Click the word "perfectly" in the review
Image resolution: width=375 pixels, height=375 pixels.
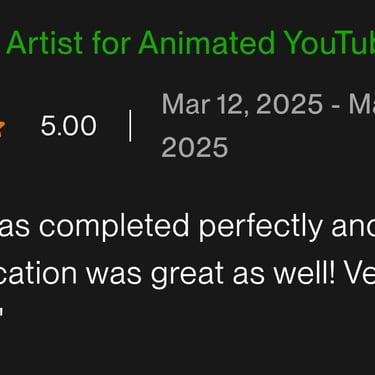260,228
